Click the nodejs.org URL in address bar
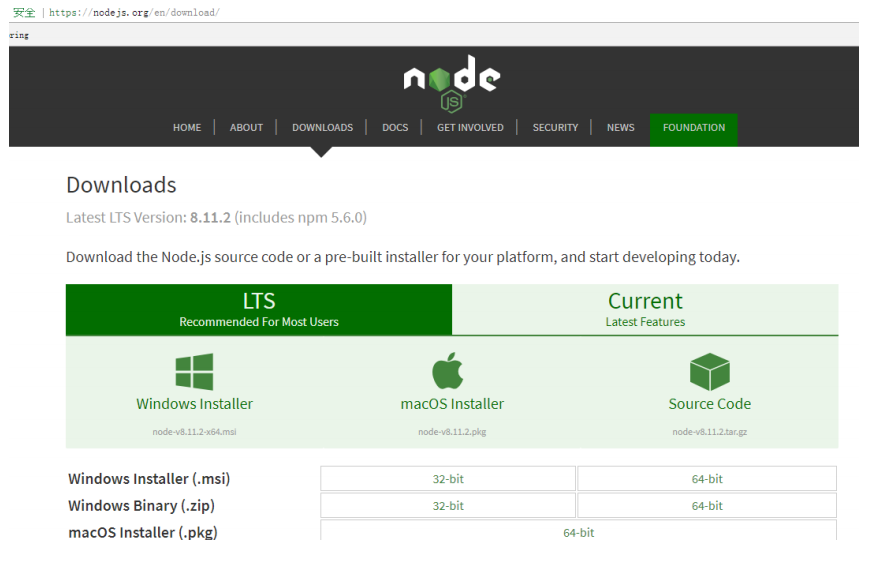This screenshot has height=569, width=885. 134,12
